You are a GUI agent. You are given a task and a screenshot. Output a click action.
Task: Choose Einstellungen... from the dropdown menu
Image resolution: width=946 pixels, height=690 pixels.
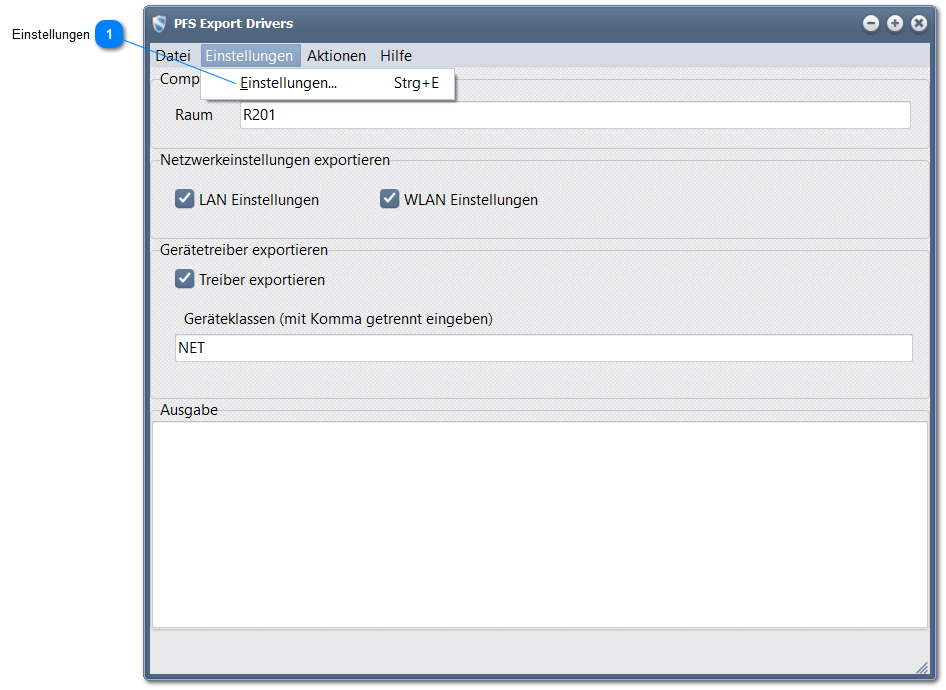pos(289,84)
